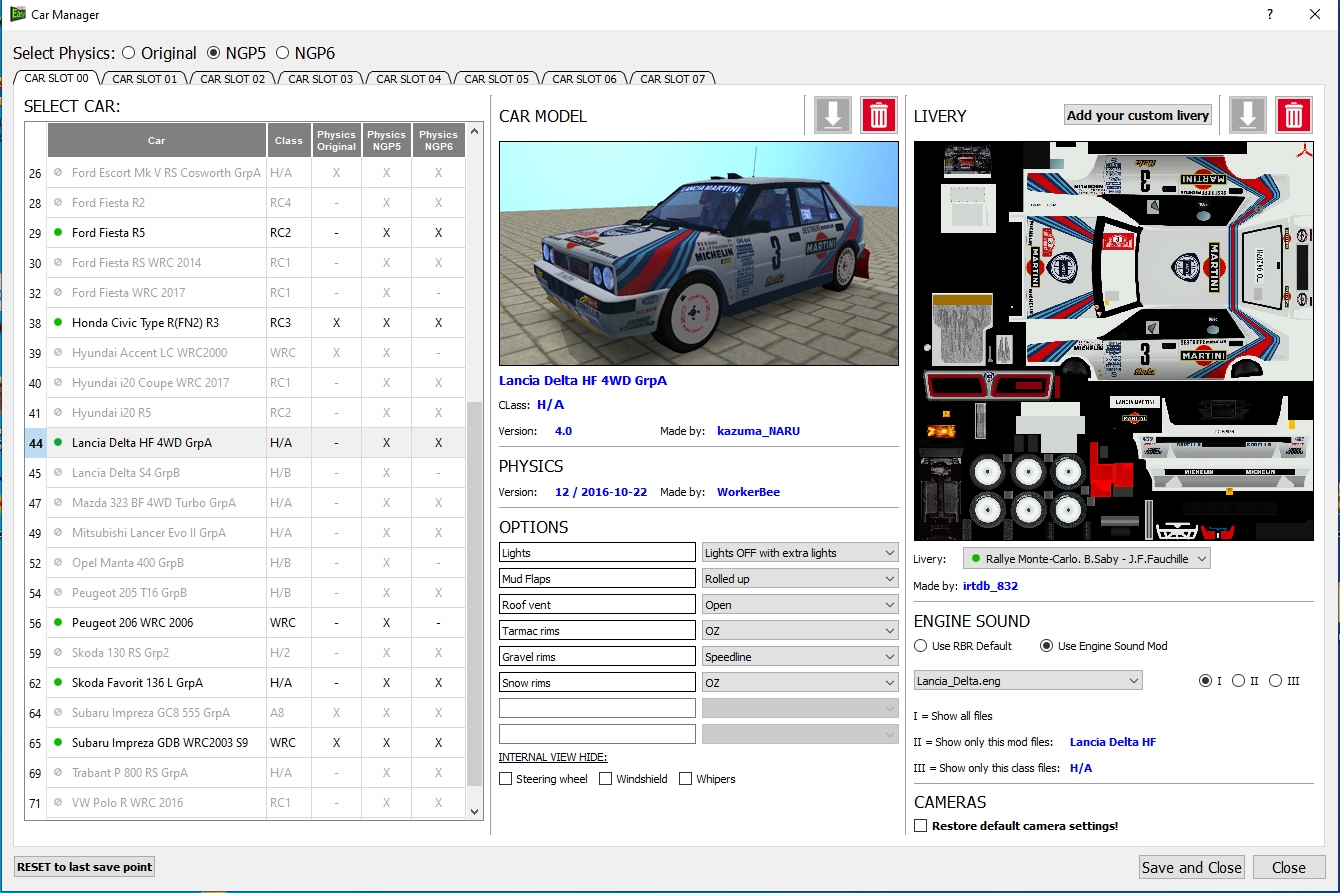The image size is (1340, 893).
Task: Open the Lights option dropdown
Action: (x=800, y=553)
